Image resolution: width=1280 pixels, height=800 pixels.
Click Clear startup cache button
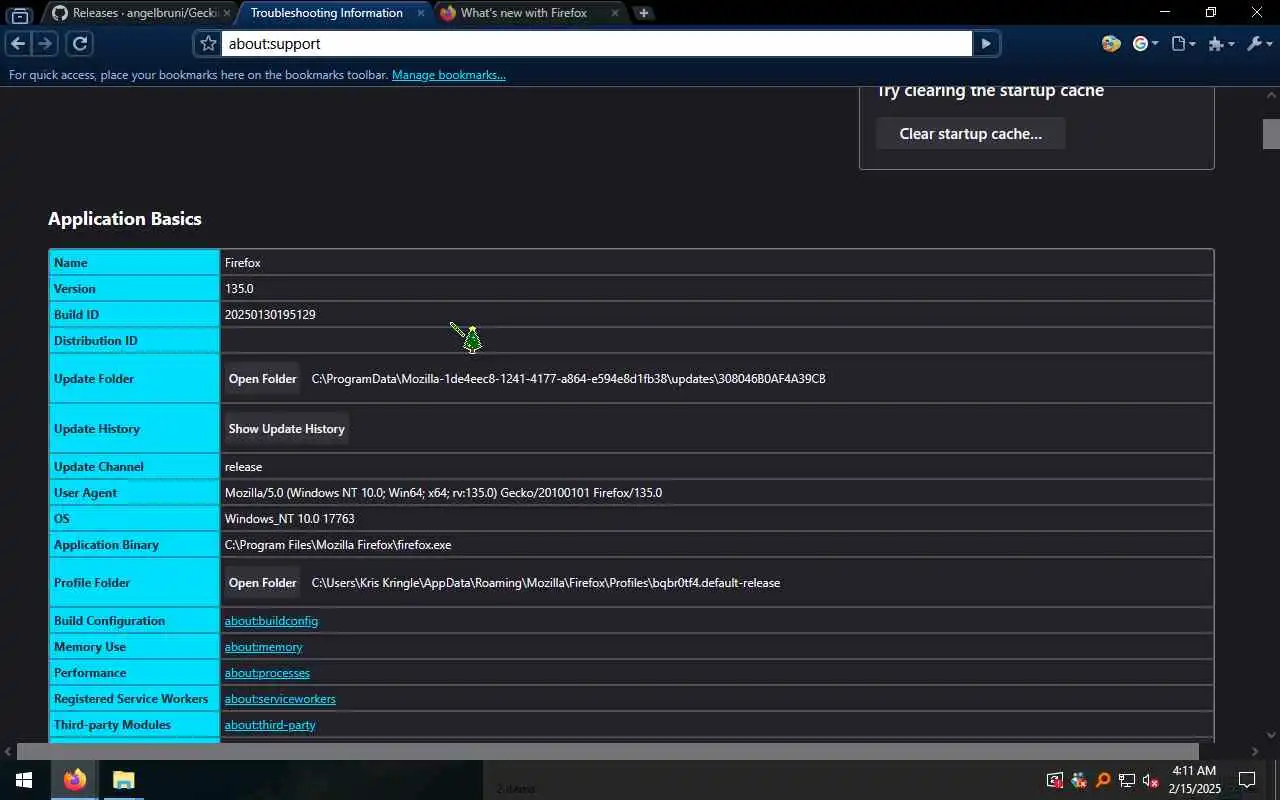click(x=970, y=133)
